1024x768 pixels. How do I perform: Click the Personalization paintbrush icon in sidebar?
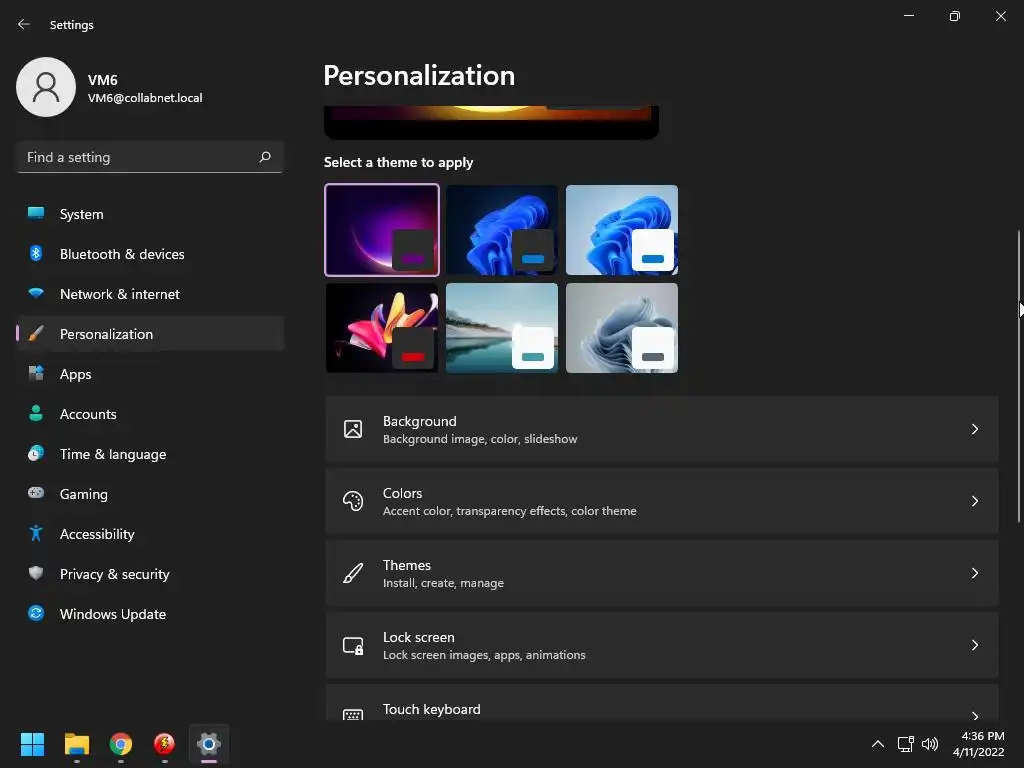(x=36, y=334)
